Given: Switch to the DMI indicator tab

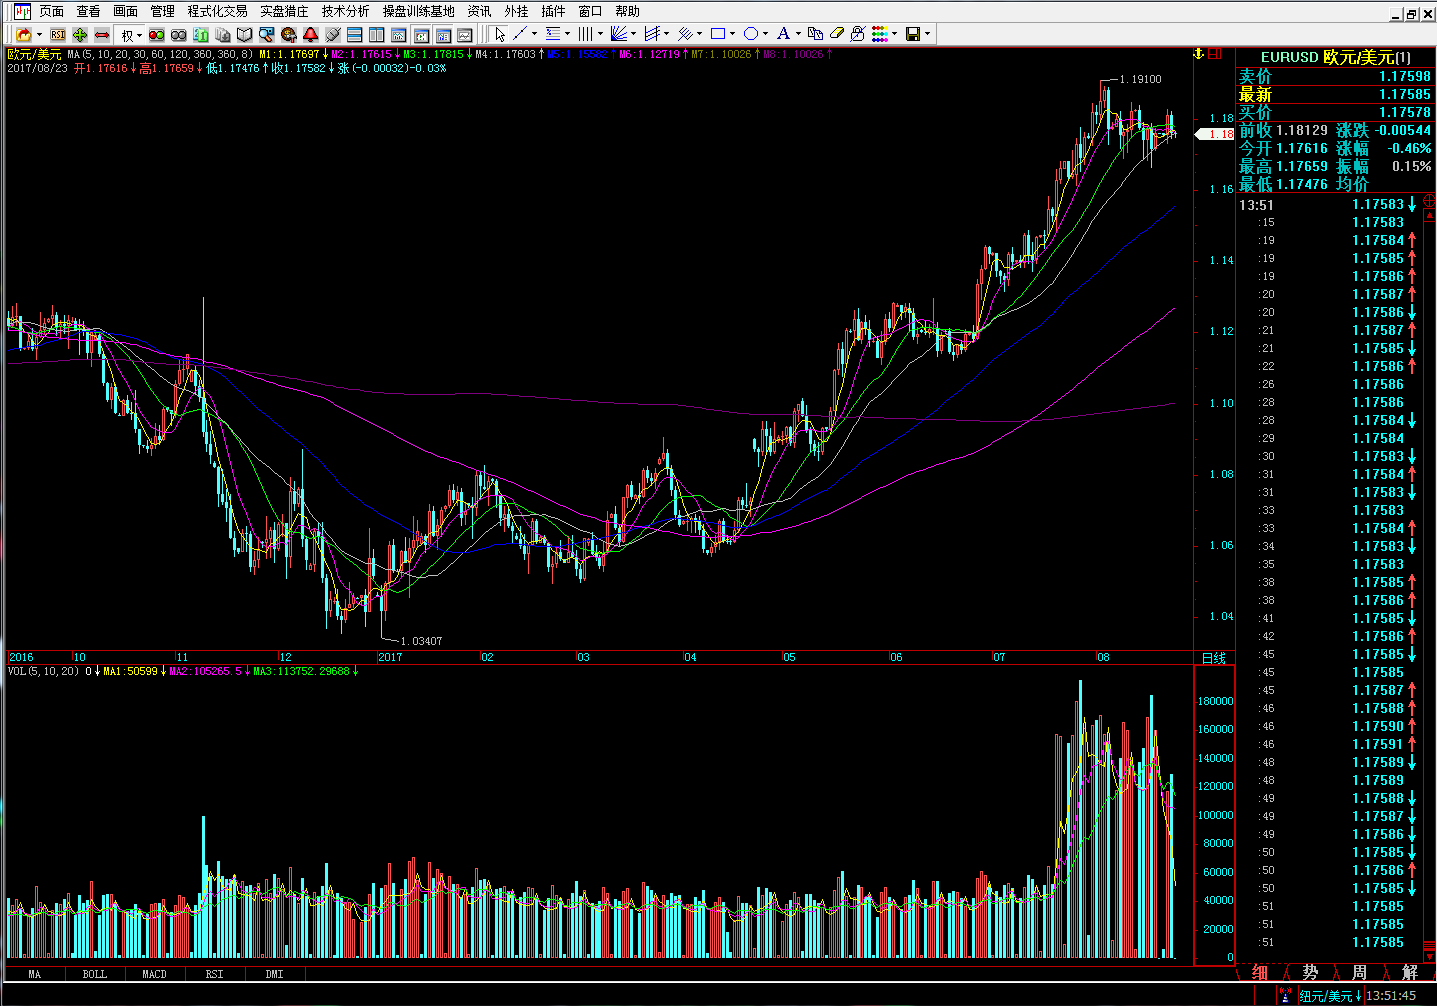Looking at the screenshot, I should [x=274, y=974].
